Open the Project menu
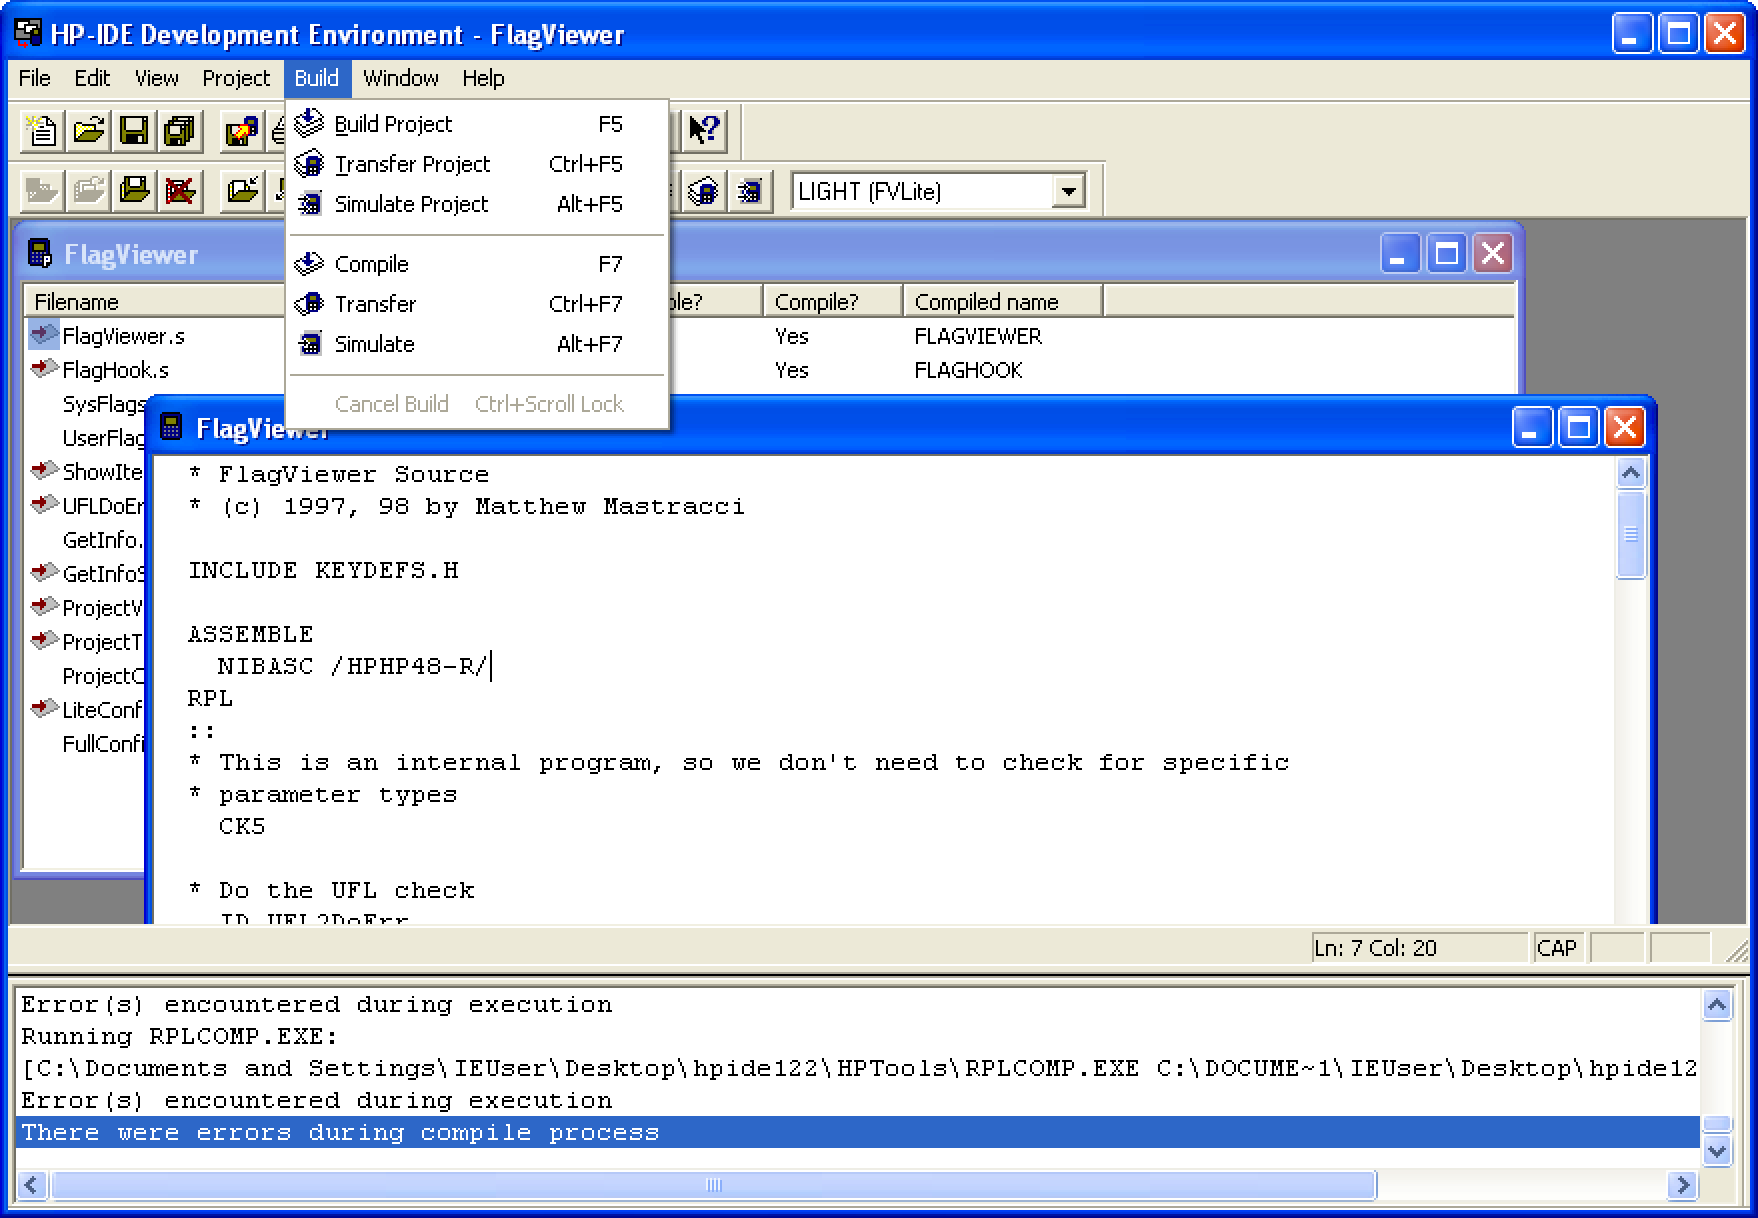Image resolution: width=1758 pixels, height=1218 pixels. (236, 78)
